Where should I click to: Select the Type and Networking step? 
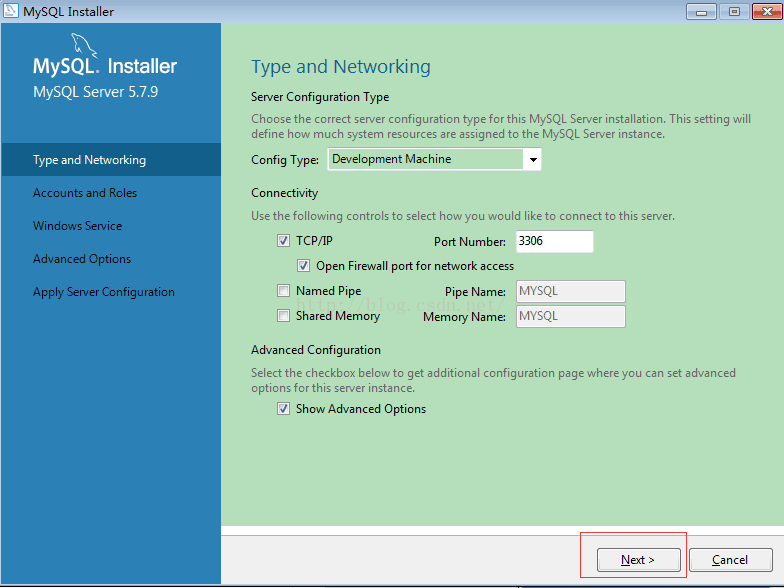111,160
